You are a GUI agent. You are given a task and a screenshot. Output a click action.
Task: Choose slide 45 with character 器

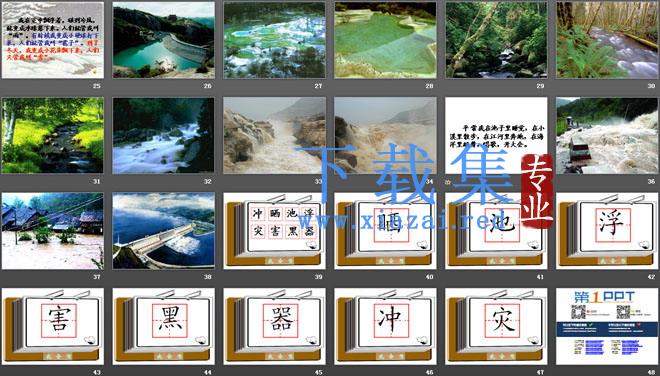[x=274, y=326]
